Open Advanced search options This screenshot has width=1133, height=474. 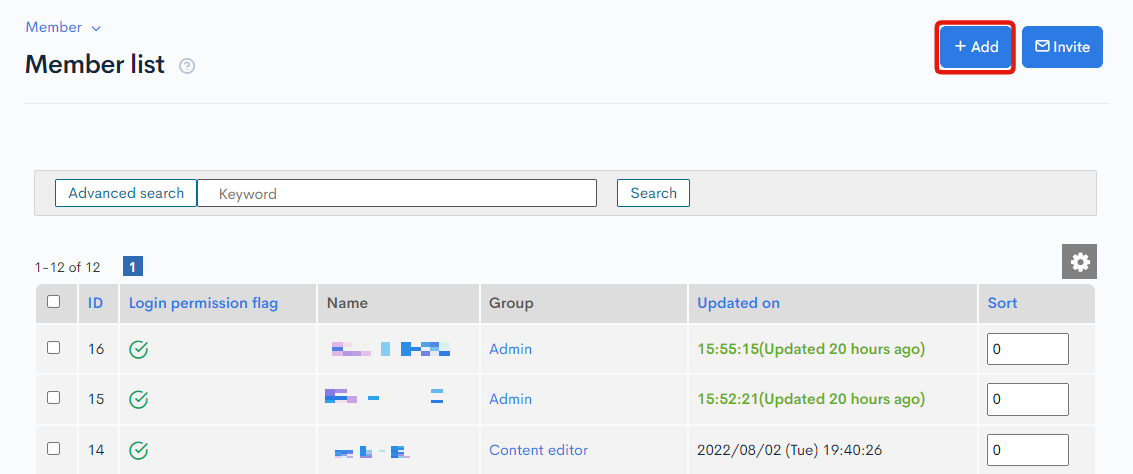[126, 193]
